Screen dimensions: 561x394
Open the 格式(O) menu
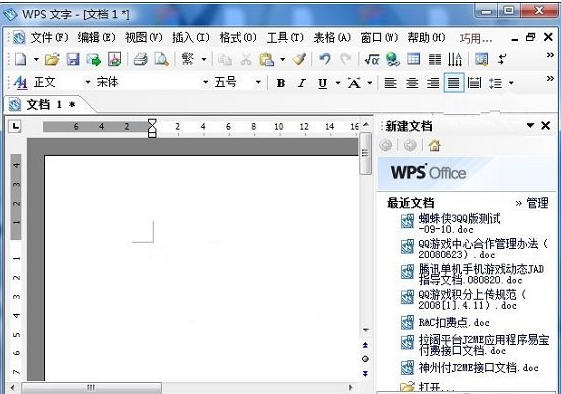click(238, 37)
